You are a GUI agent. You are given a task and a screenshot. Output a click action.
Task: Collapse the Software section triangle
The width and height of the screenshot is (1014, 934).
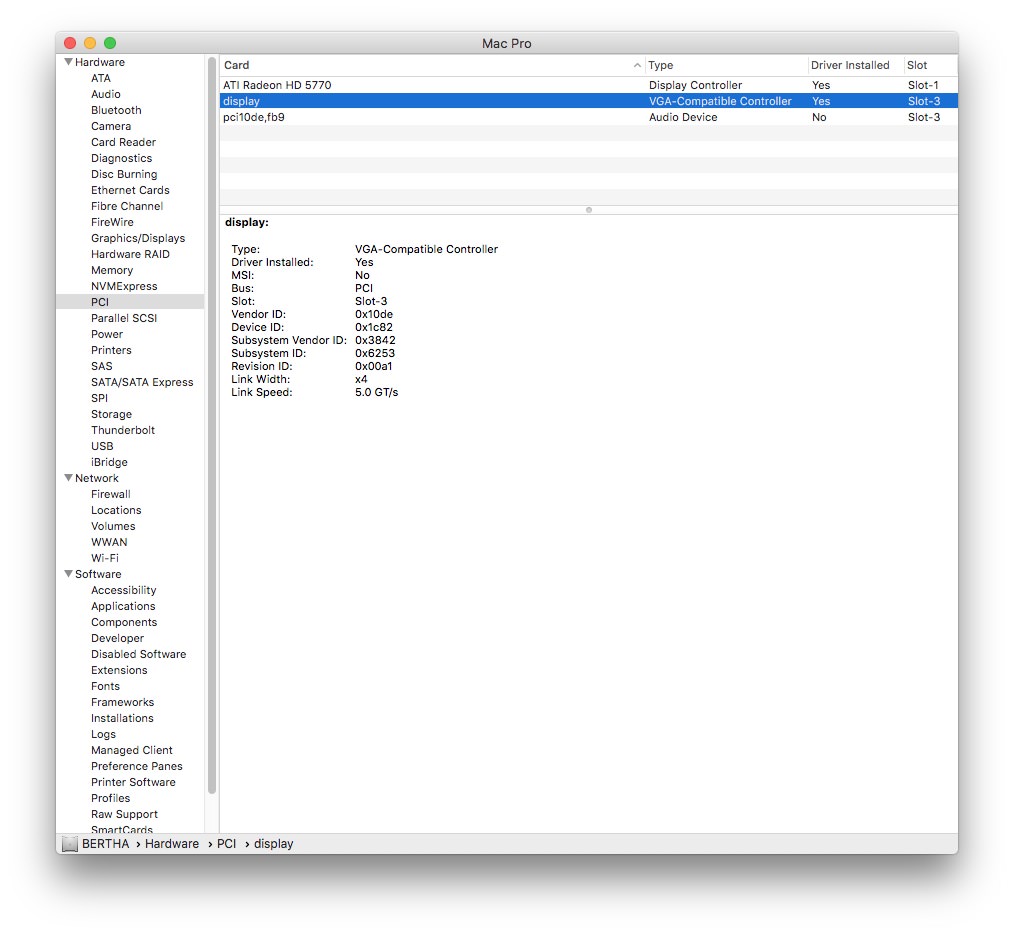[x=68, y=574]
